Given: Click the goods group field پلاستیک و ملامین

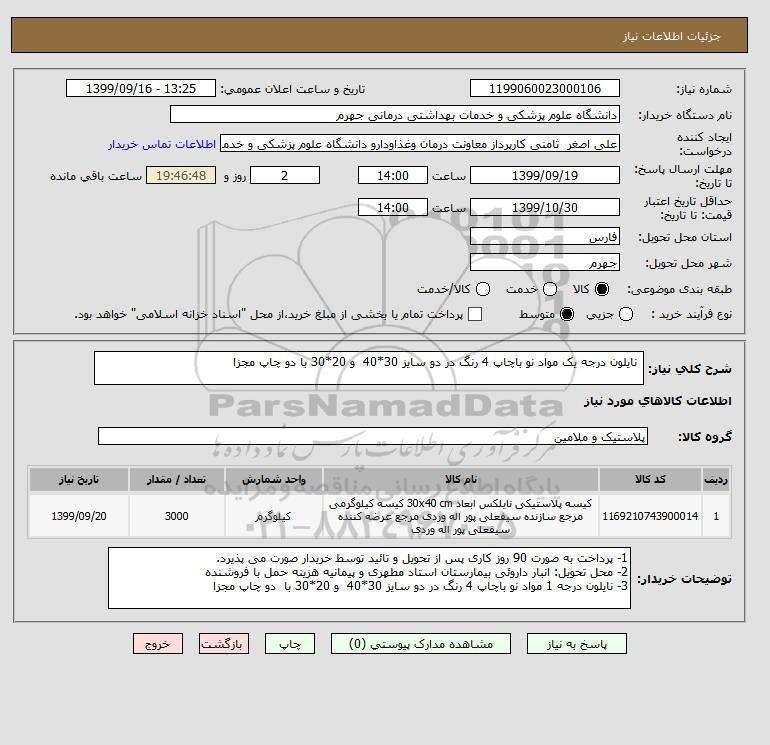Looking at the screenshot, I should point(373,436).
